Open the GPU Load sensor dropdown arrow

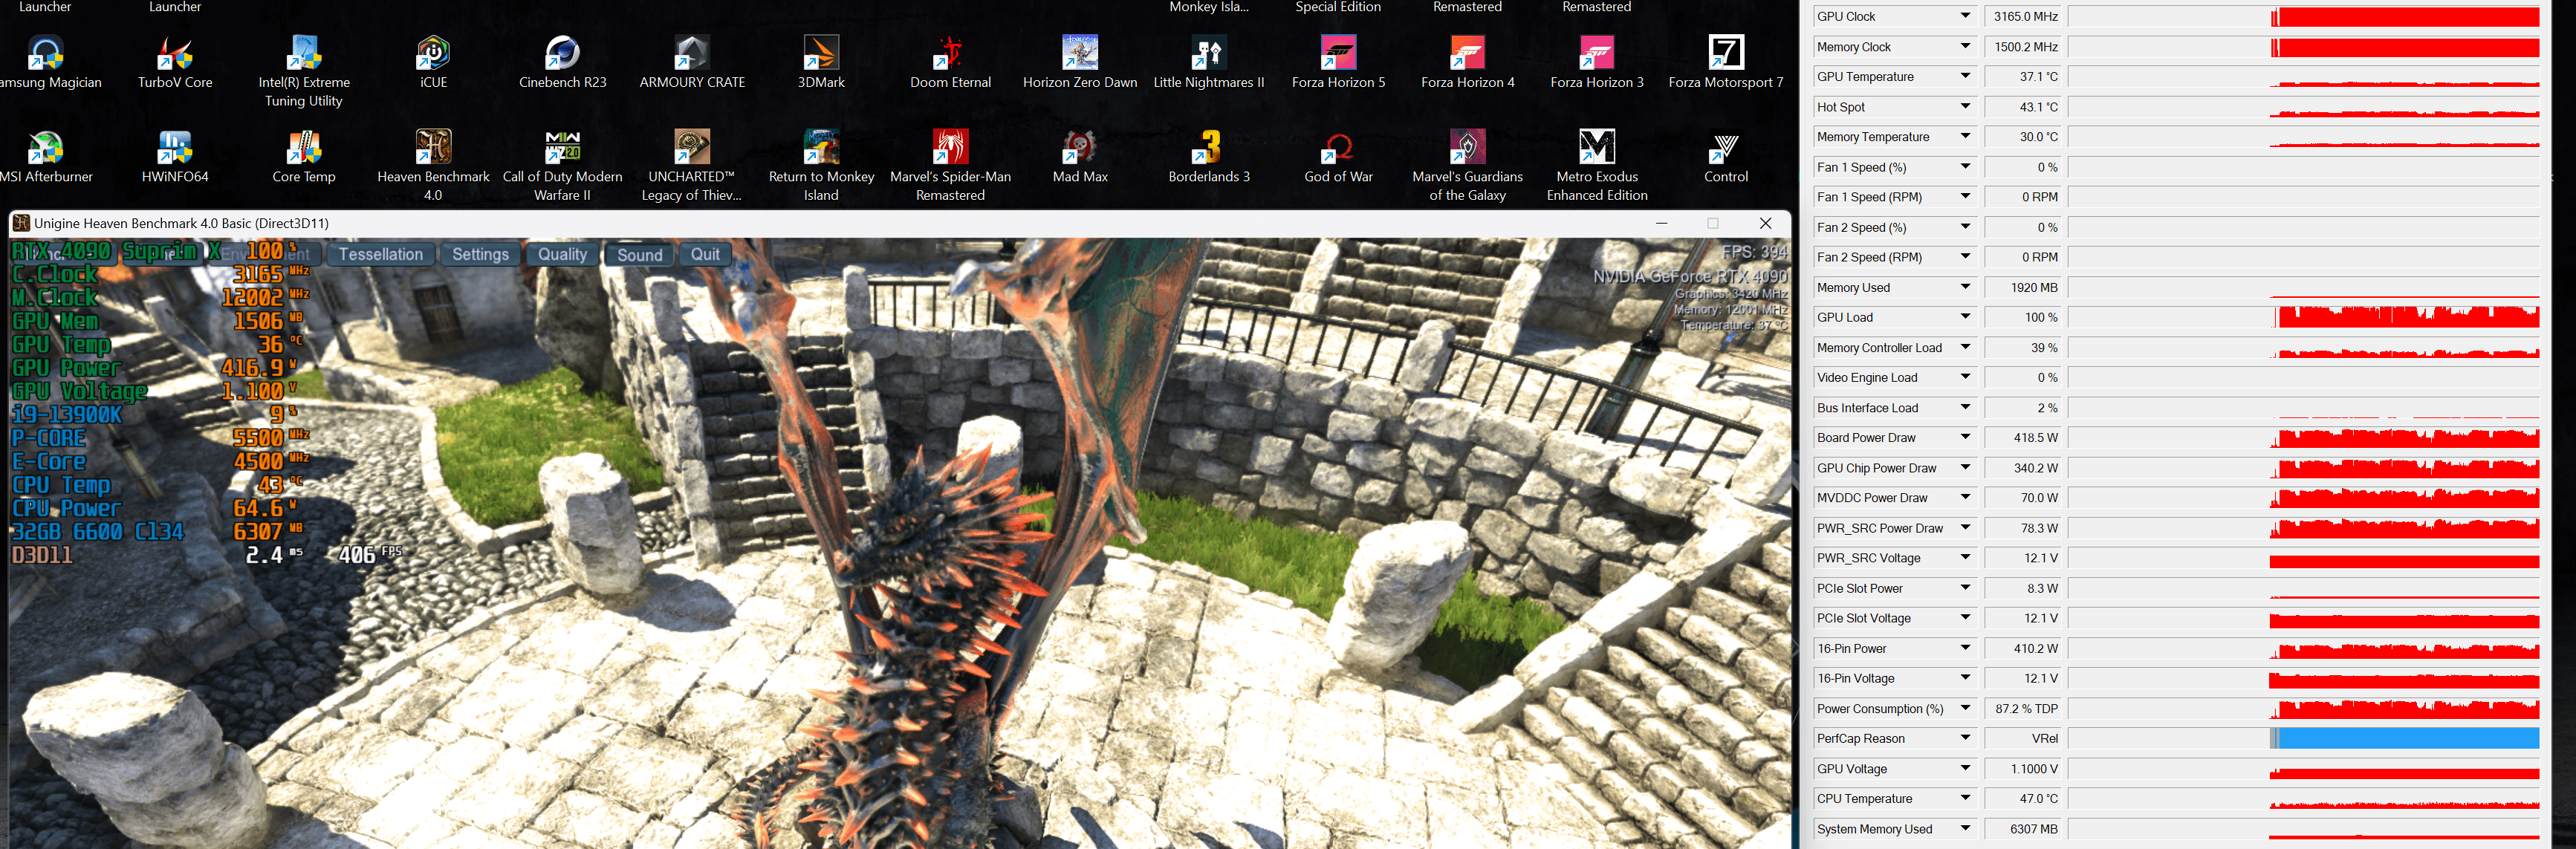point(1965,317)
